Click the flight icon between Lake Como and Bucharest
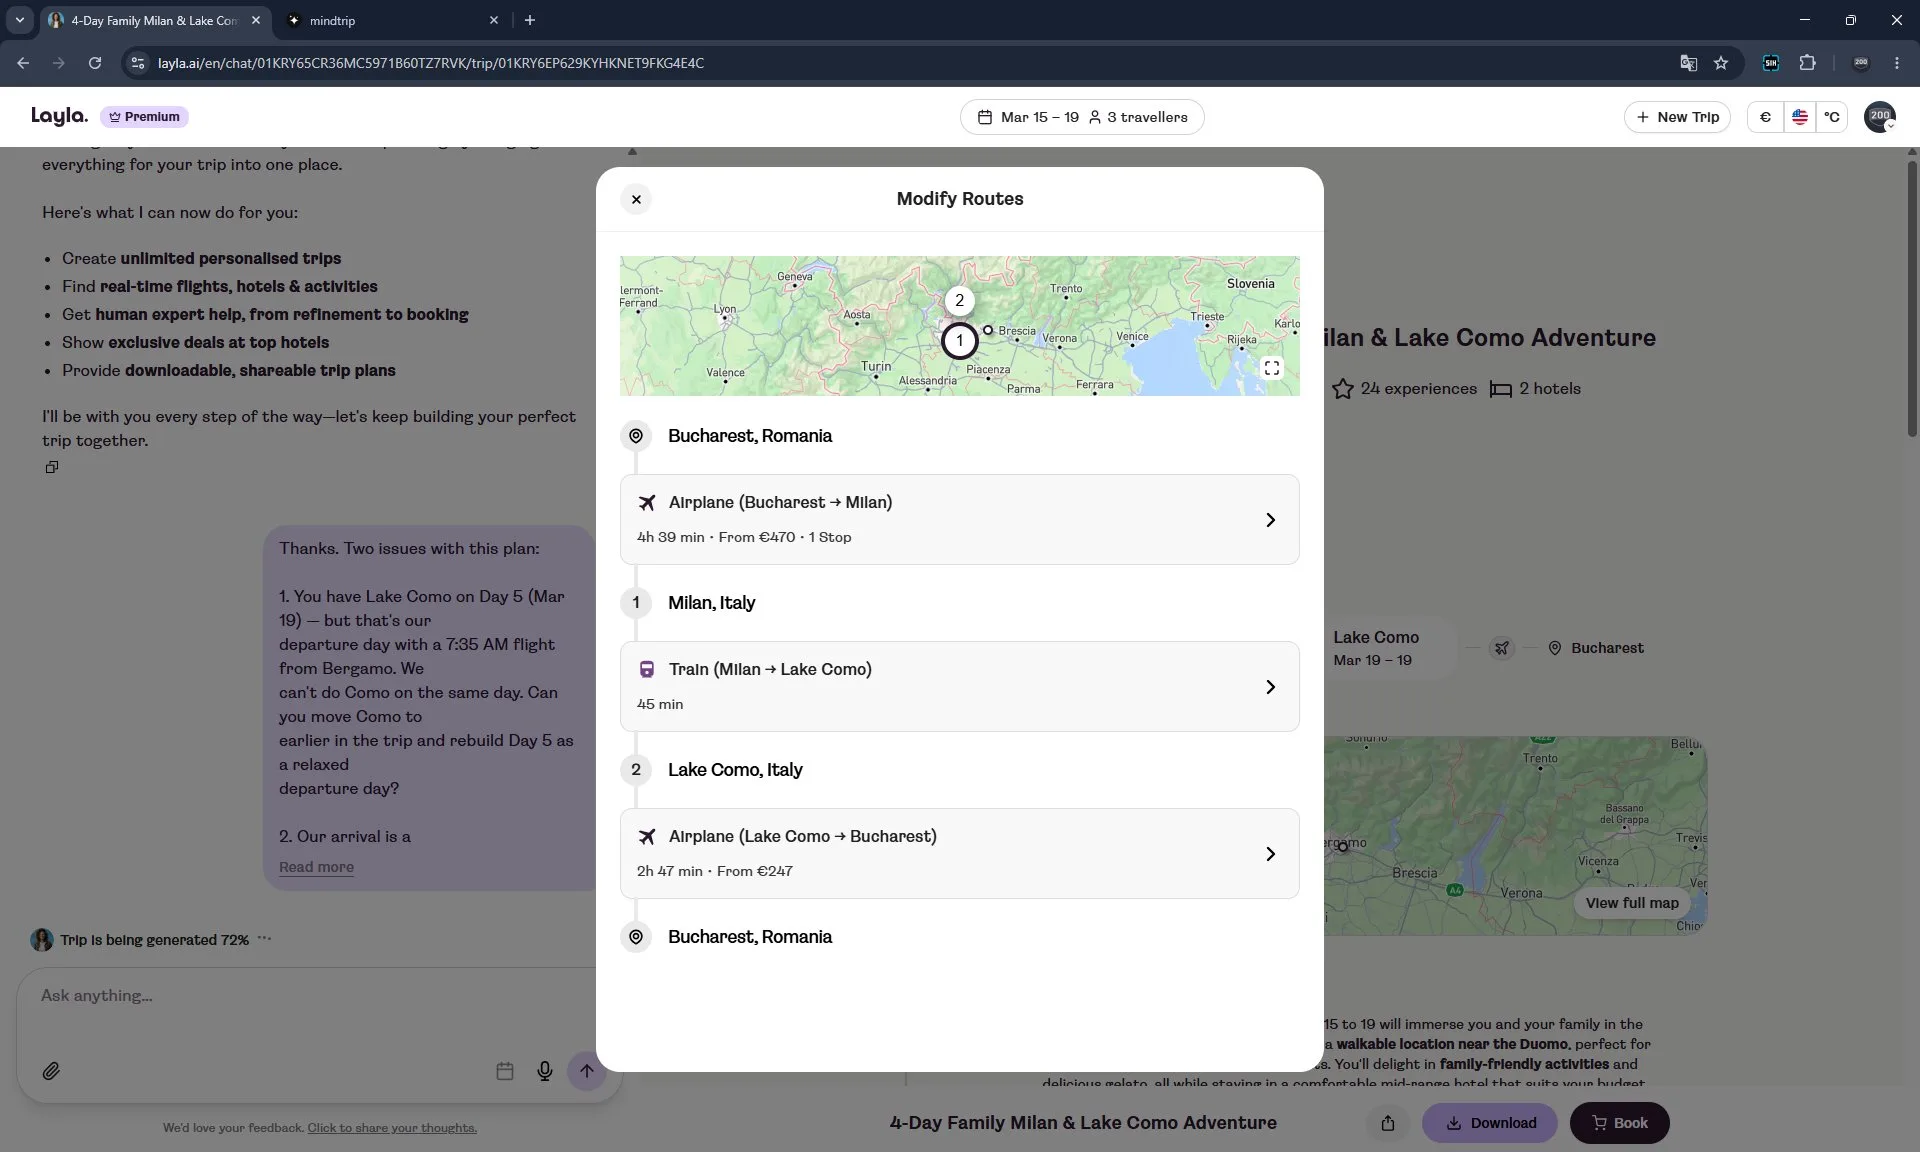This screenshot has height=1152, width=1920. pyautogui.click(x=1501, y=648)
